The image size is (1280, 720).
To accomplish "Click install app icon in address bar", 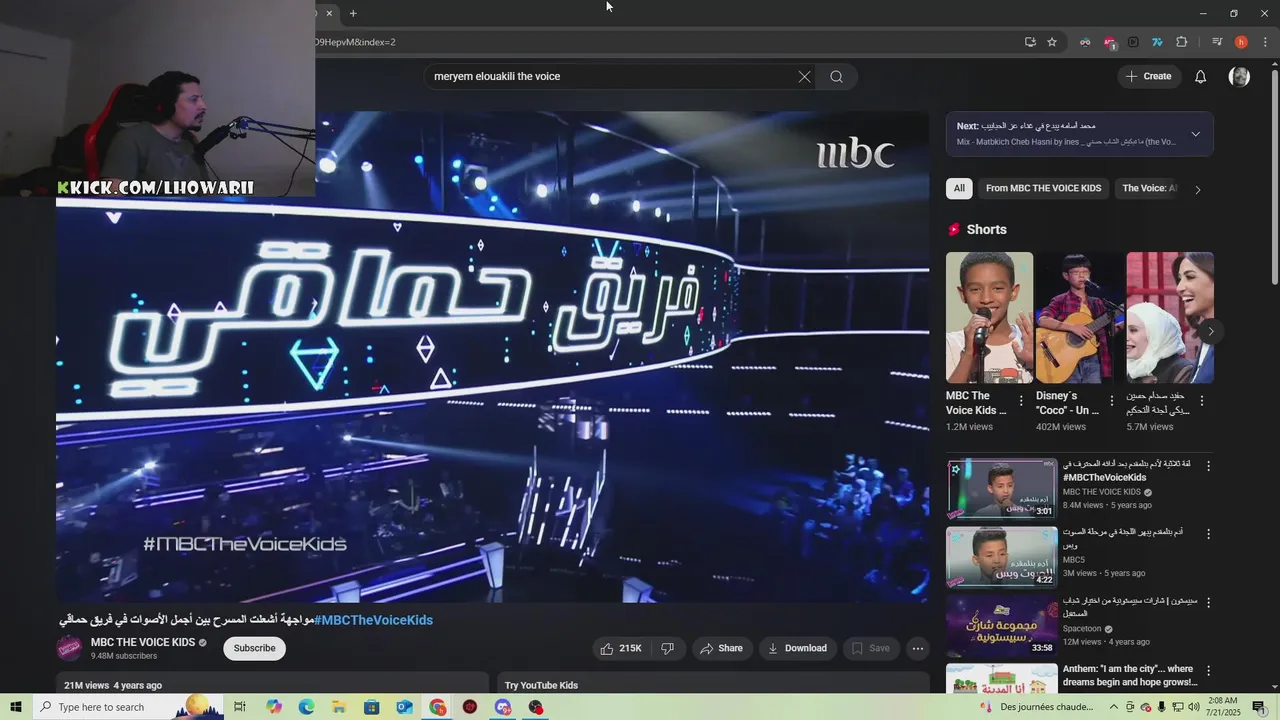I will (1030, 42).
